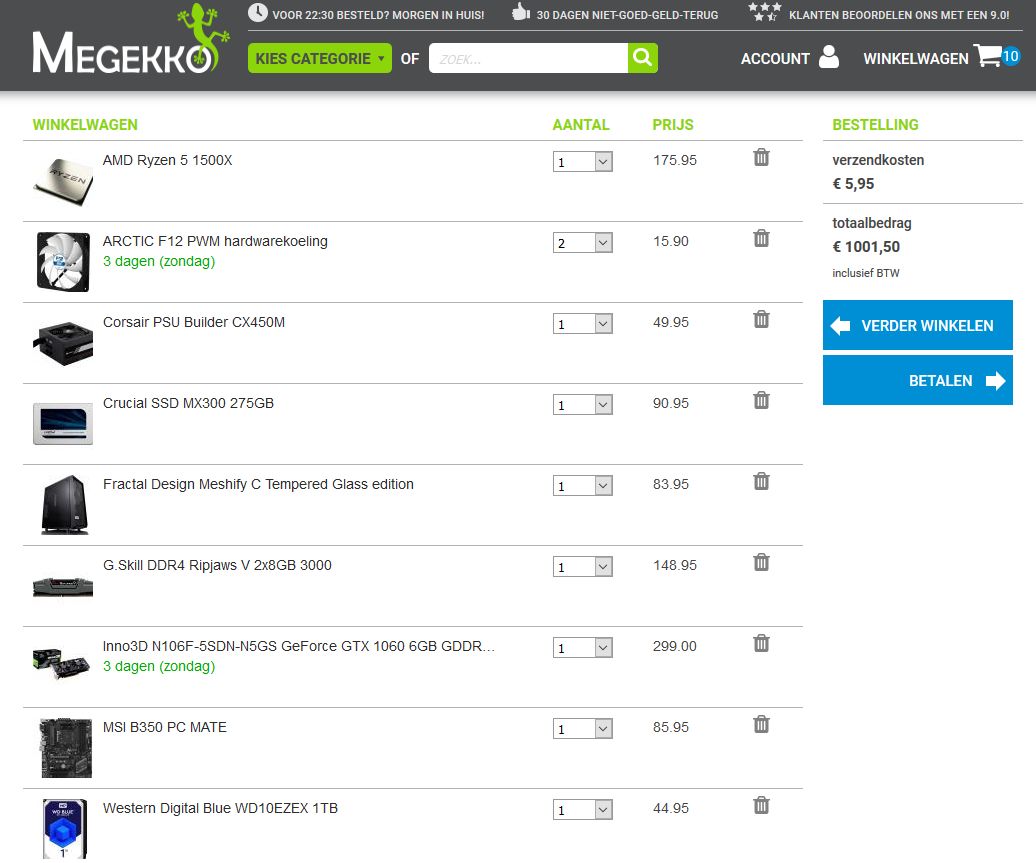Open Inno3D GeForce GTX 1060 product link
Viewport: 1036px width, 863px height.
(x=299, y=646)
